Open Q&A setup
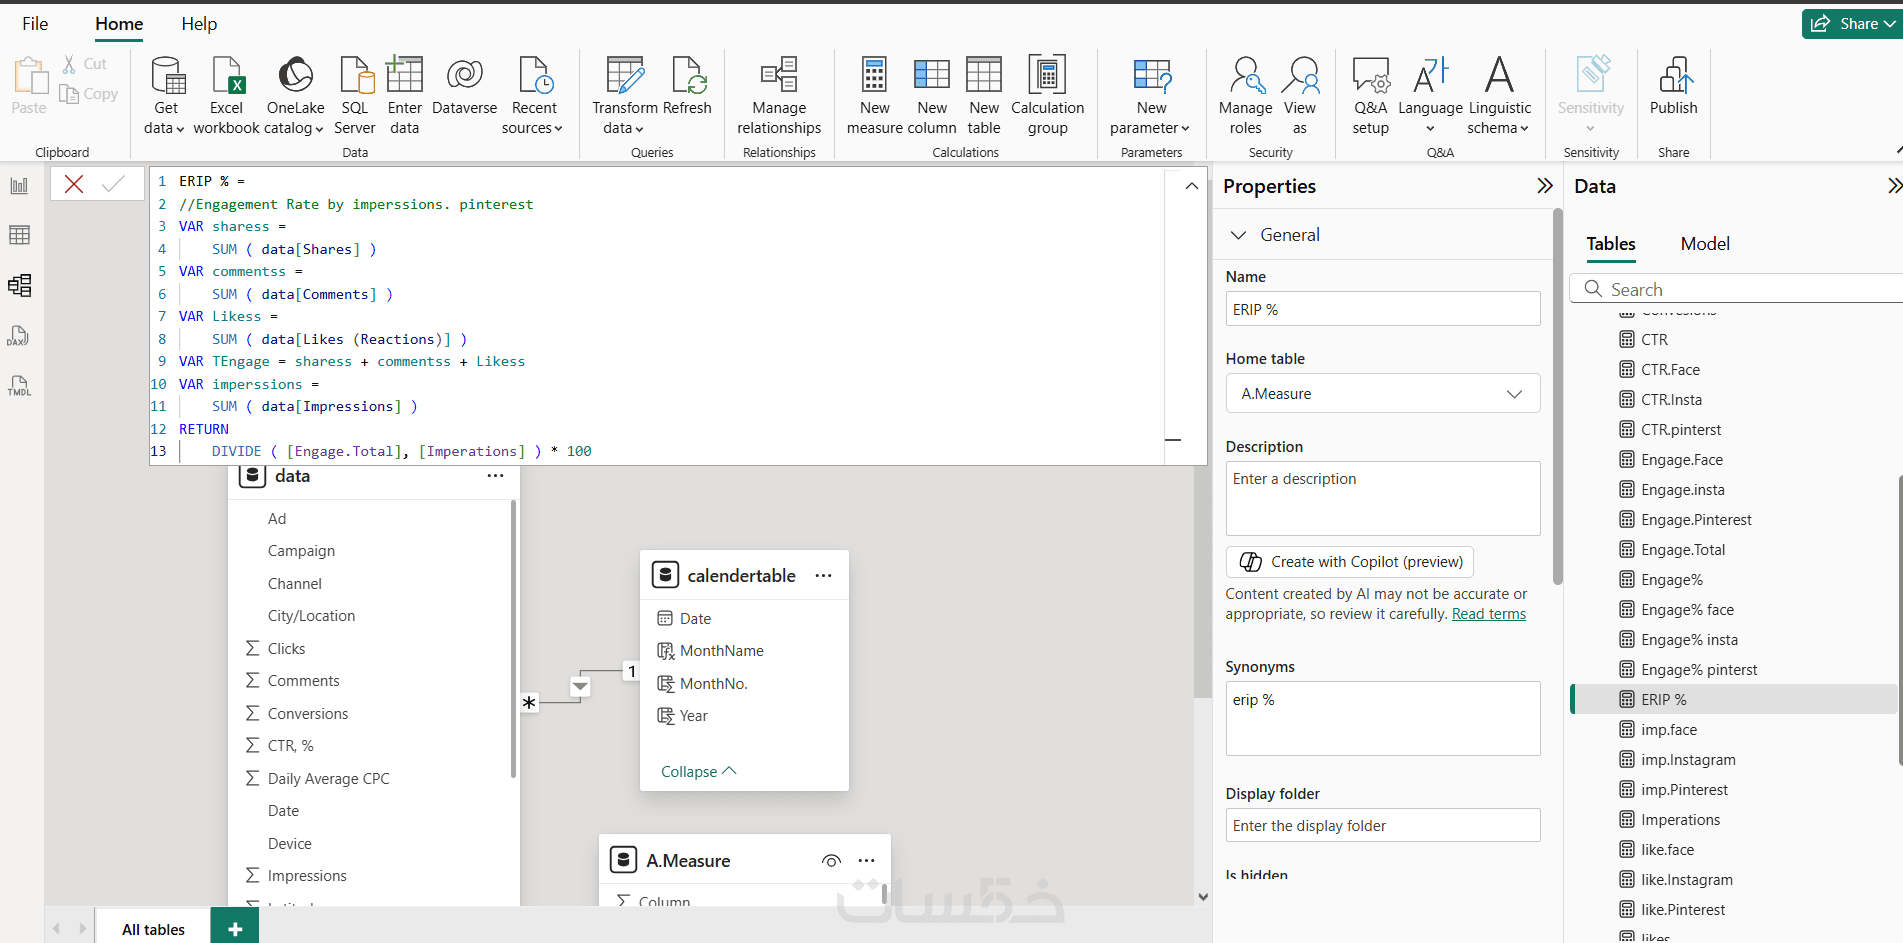Screen dimensions: 1903x943 tap(1371, 96)
